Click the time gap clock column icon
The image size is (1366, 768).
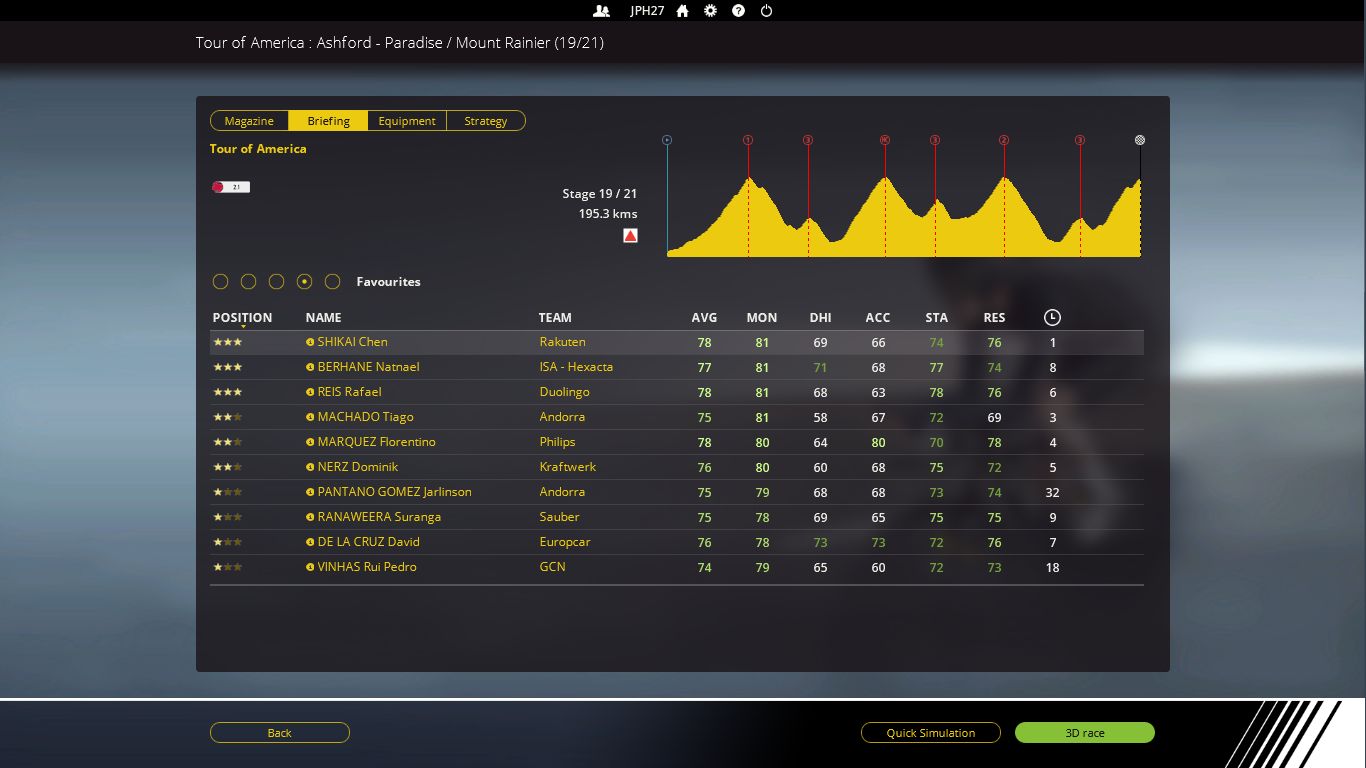1052,318
